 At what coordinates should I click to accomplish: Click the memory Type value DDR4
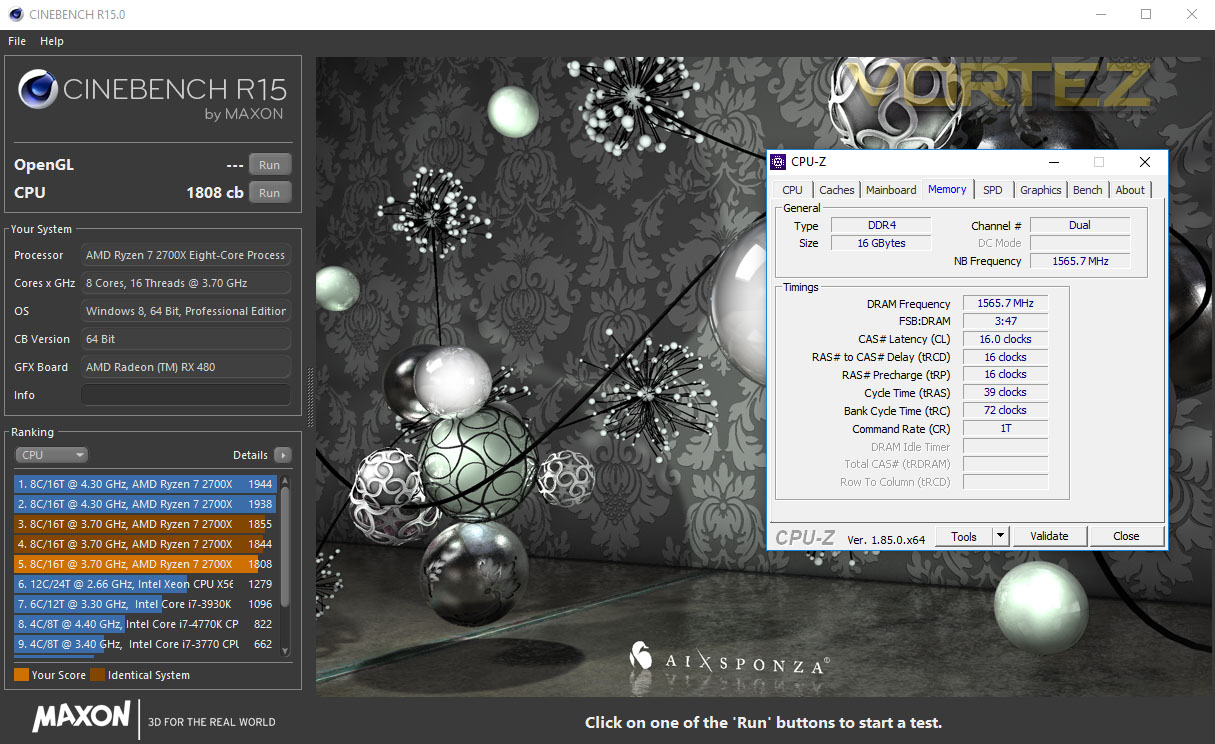click(x=881, y=225)
